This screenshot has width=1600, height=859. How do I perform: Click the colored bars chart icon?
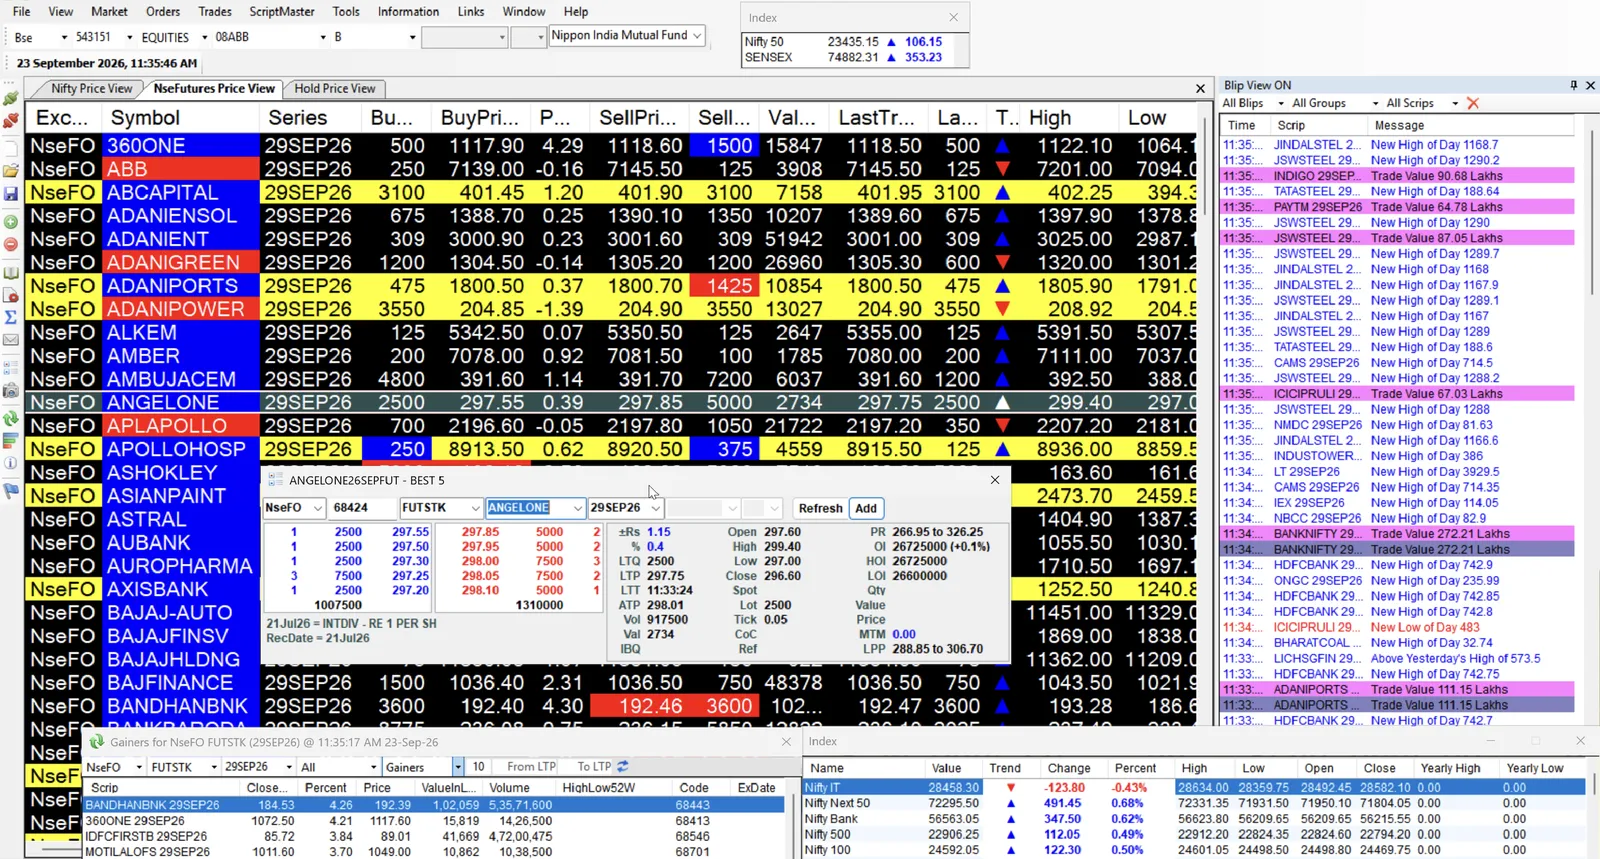tap(11, 441)
